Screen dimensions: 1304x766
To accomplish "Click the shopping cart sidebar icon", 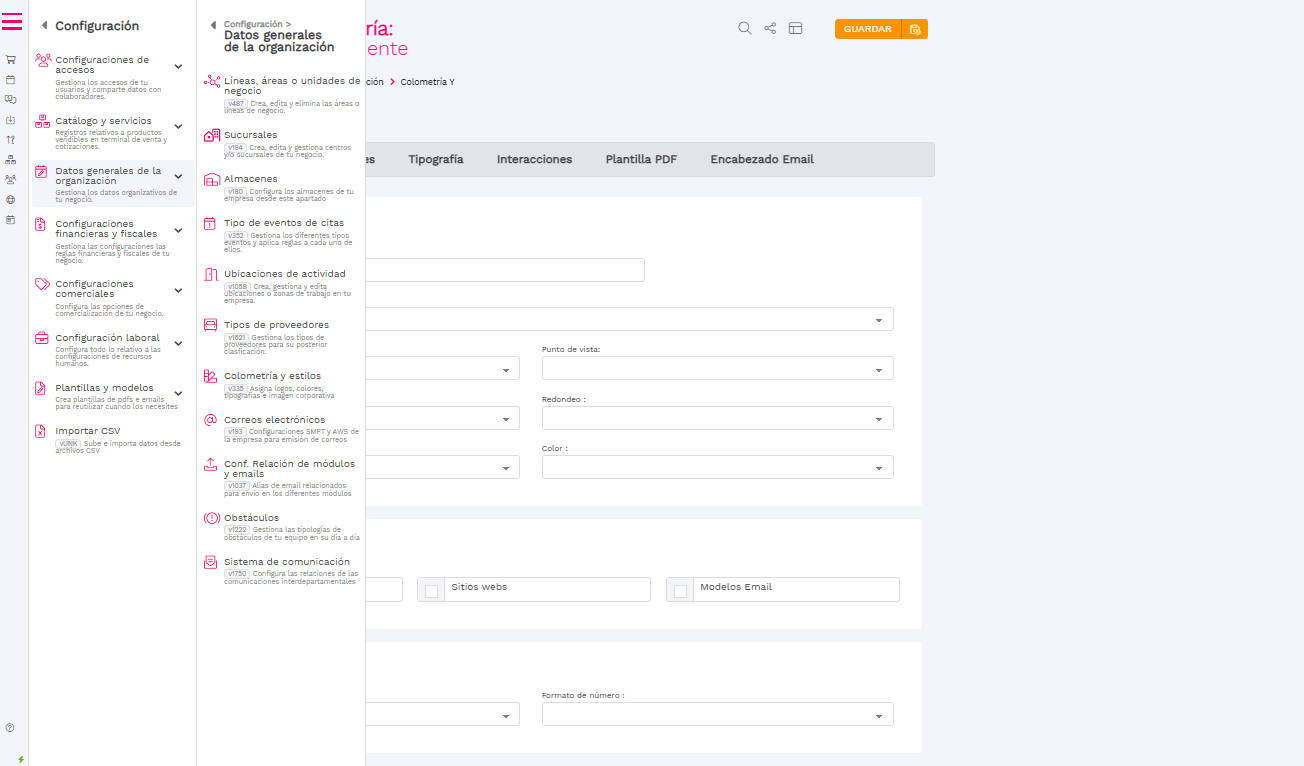I will [x=10, y=60].
